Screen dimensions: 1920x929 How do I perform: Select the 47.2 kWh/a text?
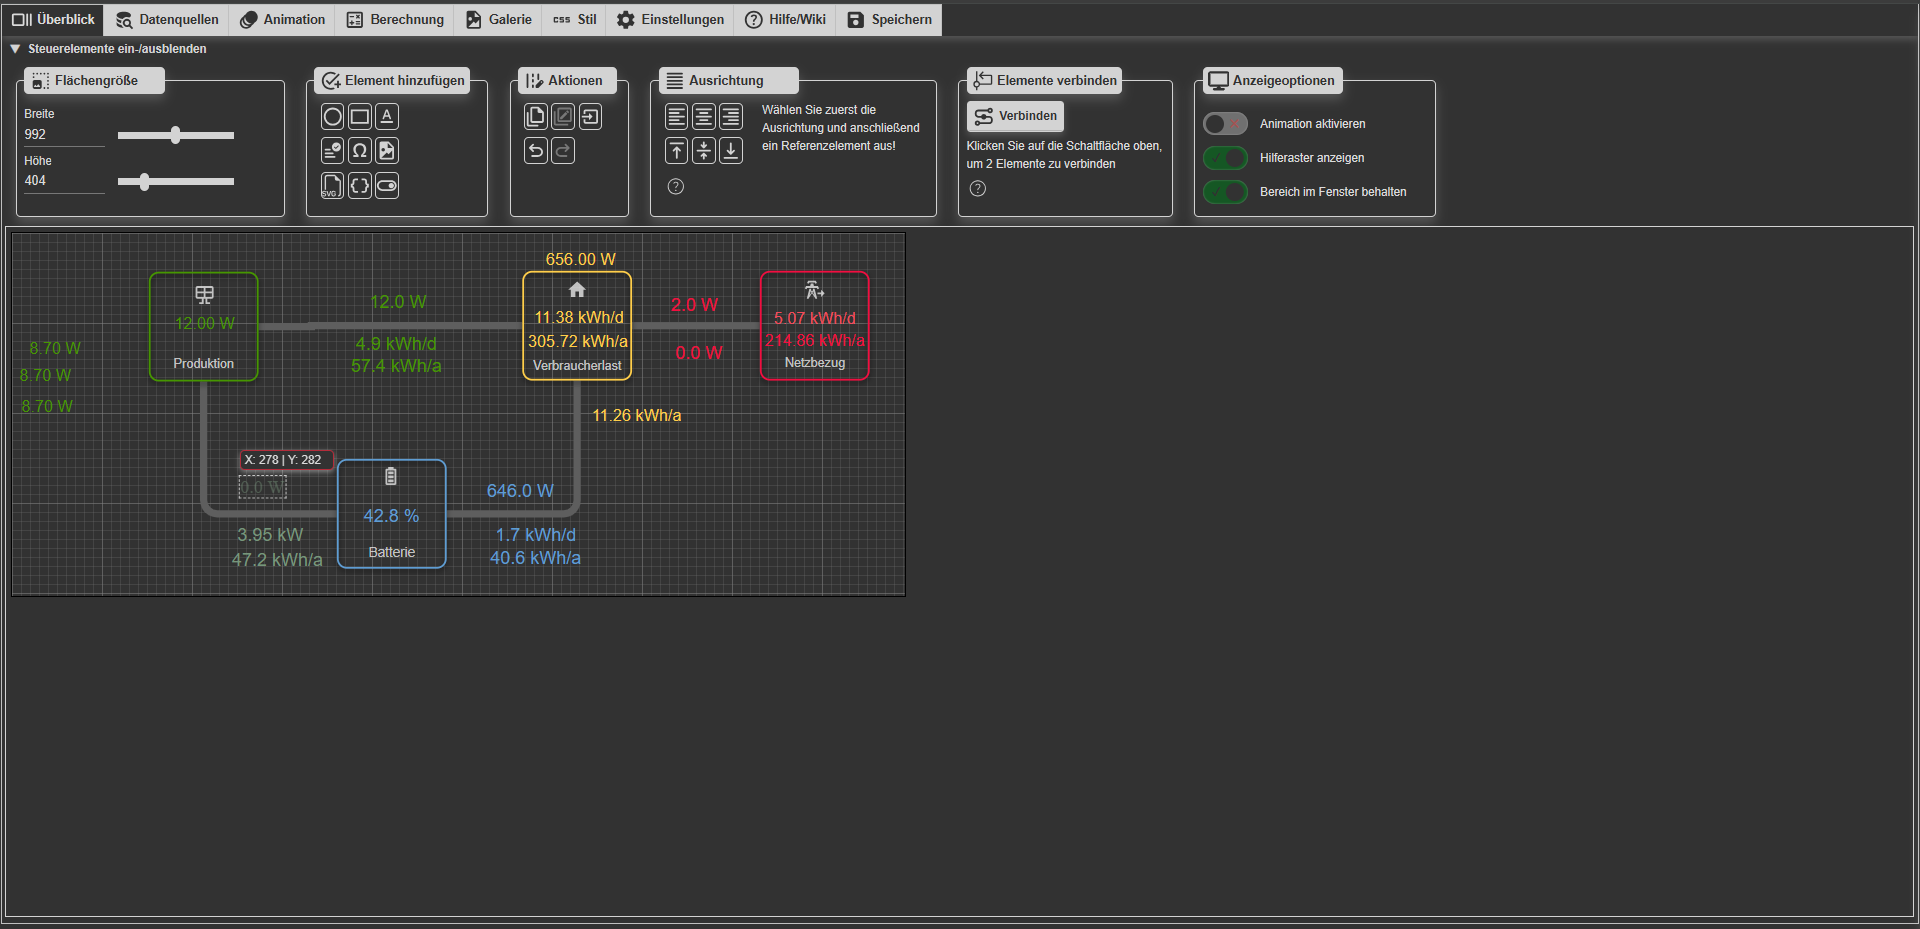pyautogui.click(x=277, y=560)
